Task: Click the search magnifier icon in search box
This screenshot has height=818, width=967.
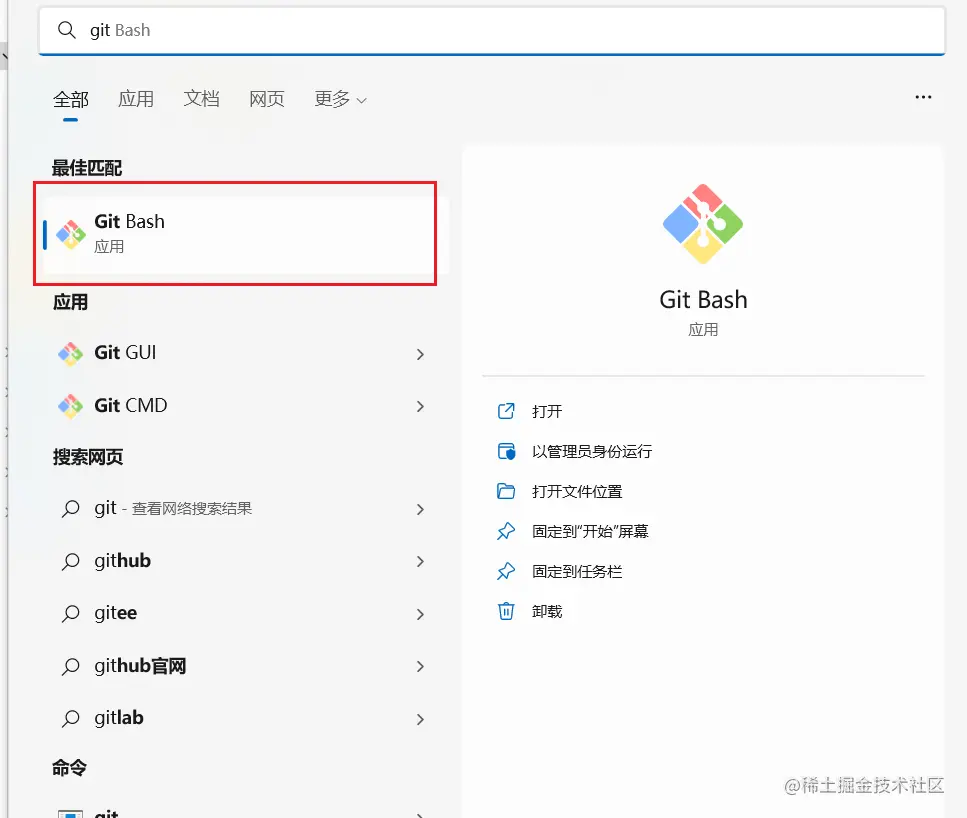Action: 67,30
